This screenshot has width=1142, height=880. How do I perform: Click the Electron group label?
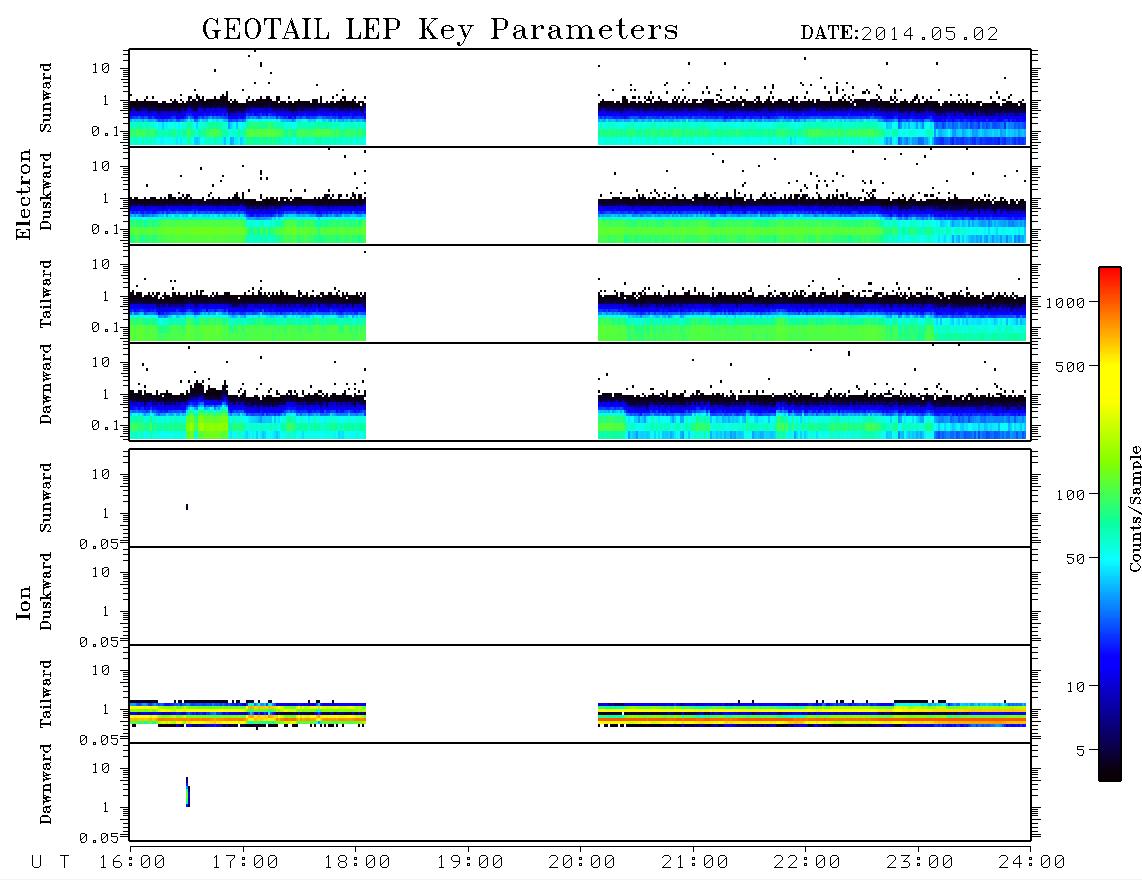pos(24,194)
